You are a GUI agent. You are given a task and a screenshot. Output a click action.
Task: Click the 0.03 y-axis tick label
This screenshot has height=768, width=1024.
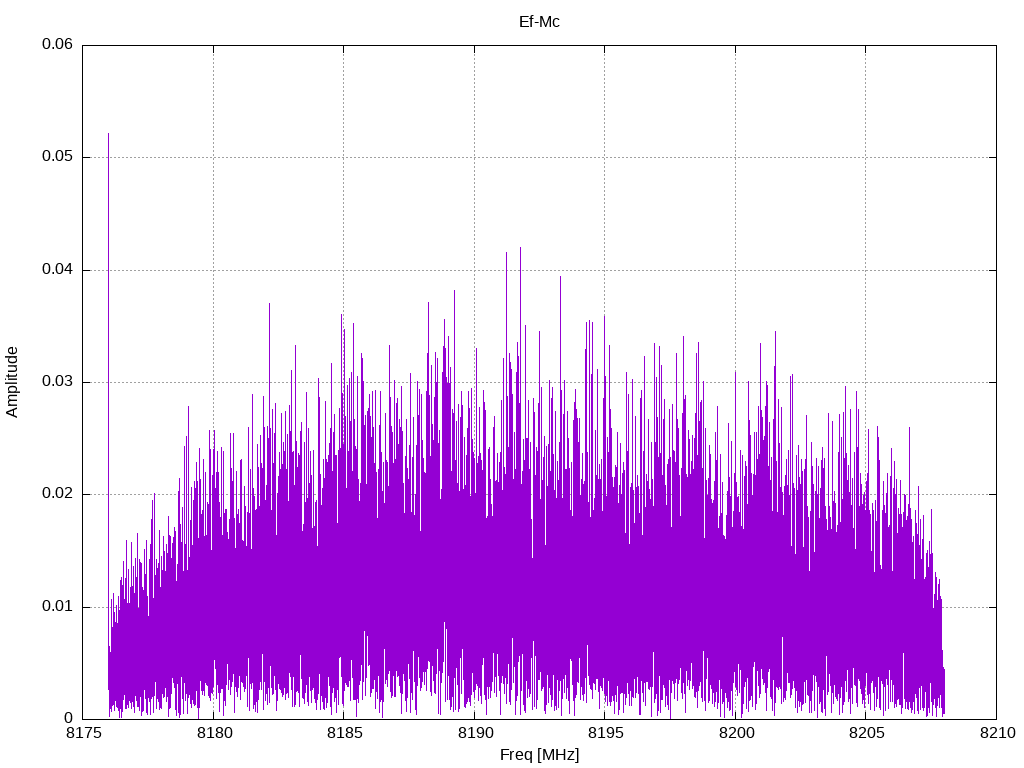tap(57, 381)
